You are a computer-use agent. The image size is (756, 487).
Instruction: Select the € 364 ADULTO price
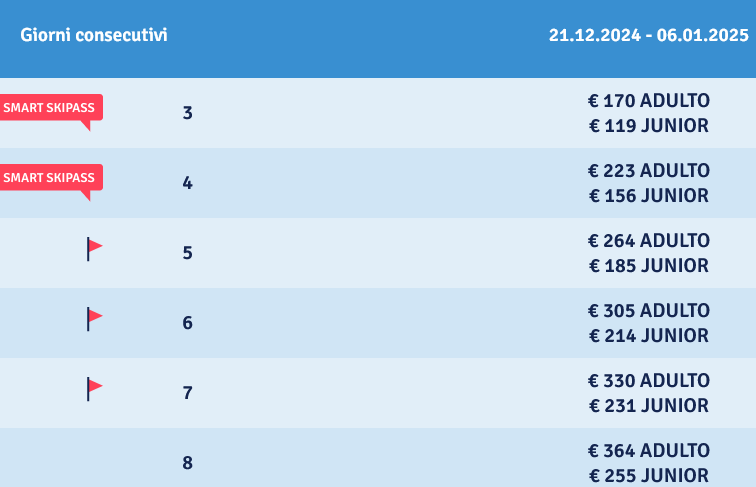[x=648, y=451]
